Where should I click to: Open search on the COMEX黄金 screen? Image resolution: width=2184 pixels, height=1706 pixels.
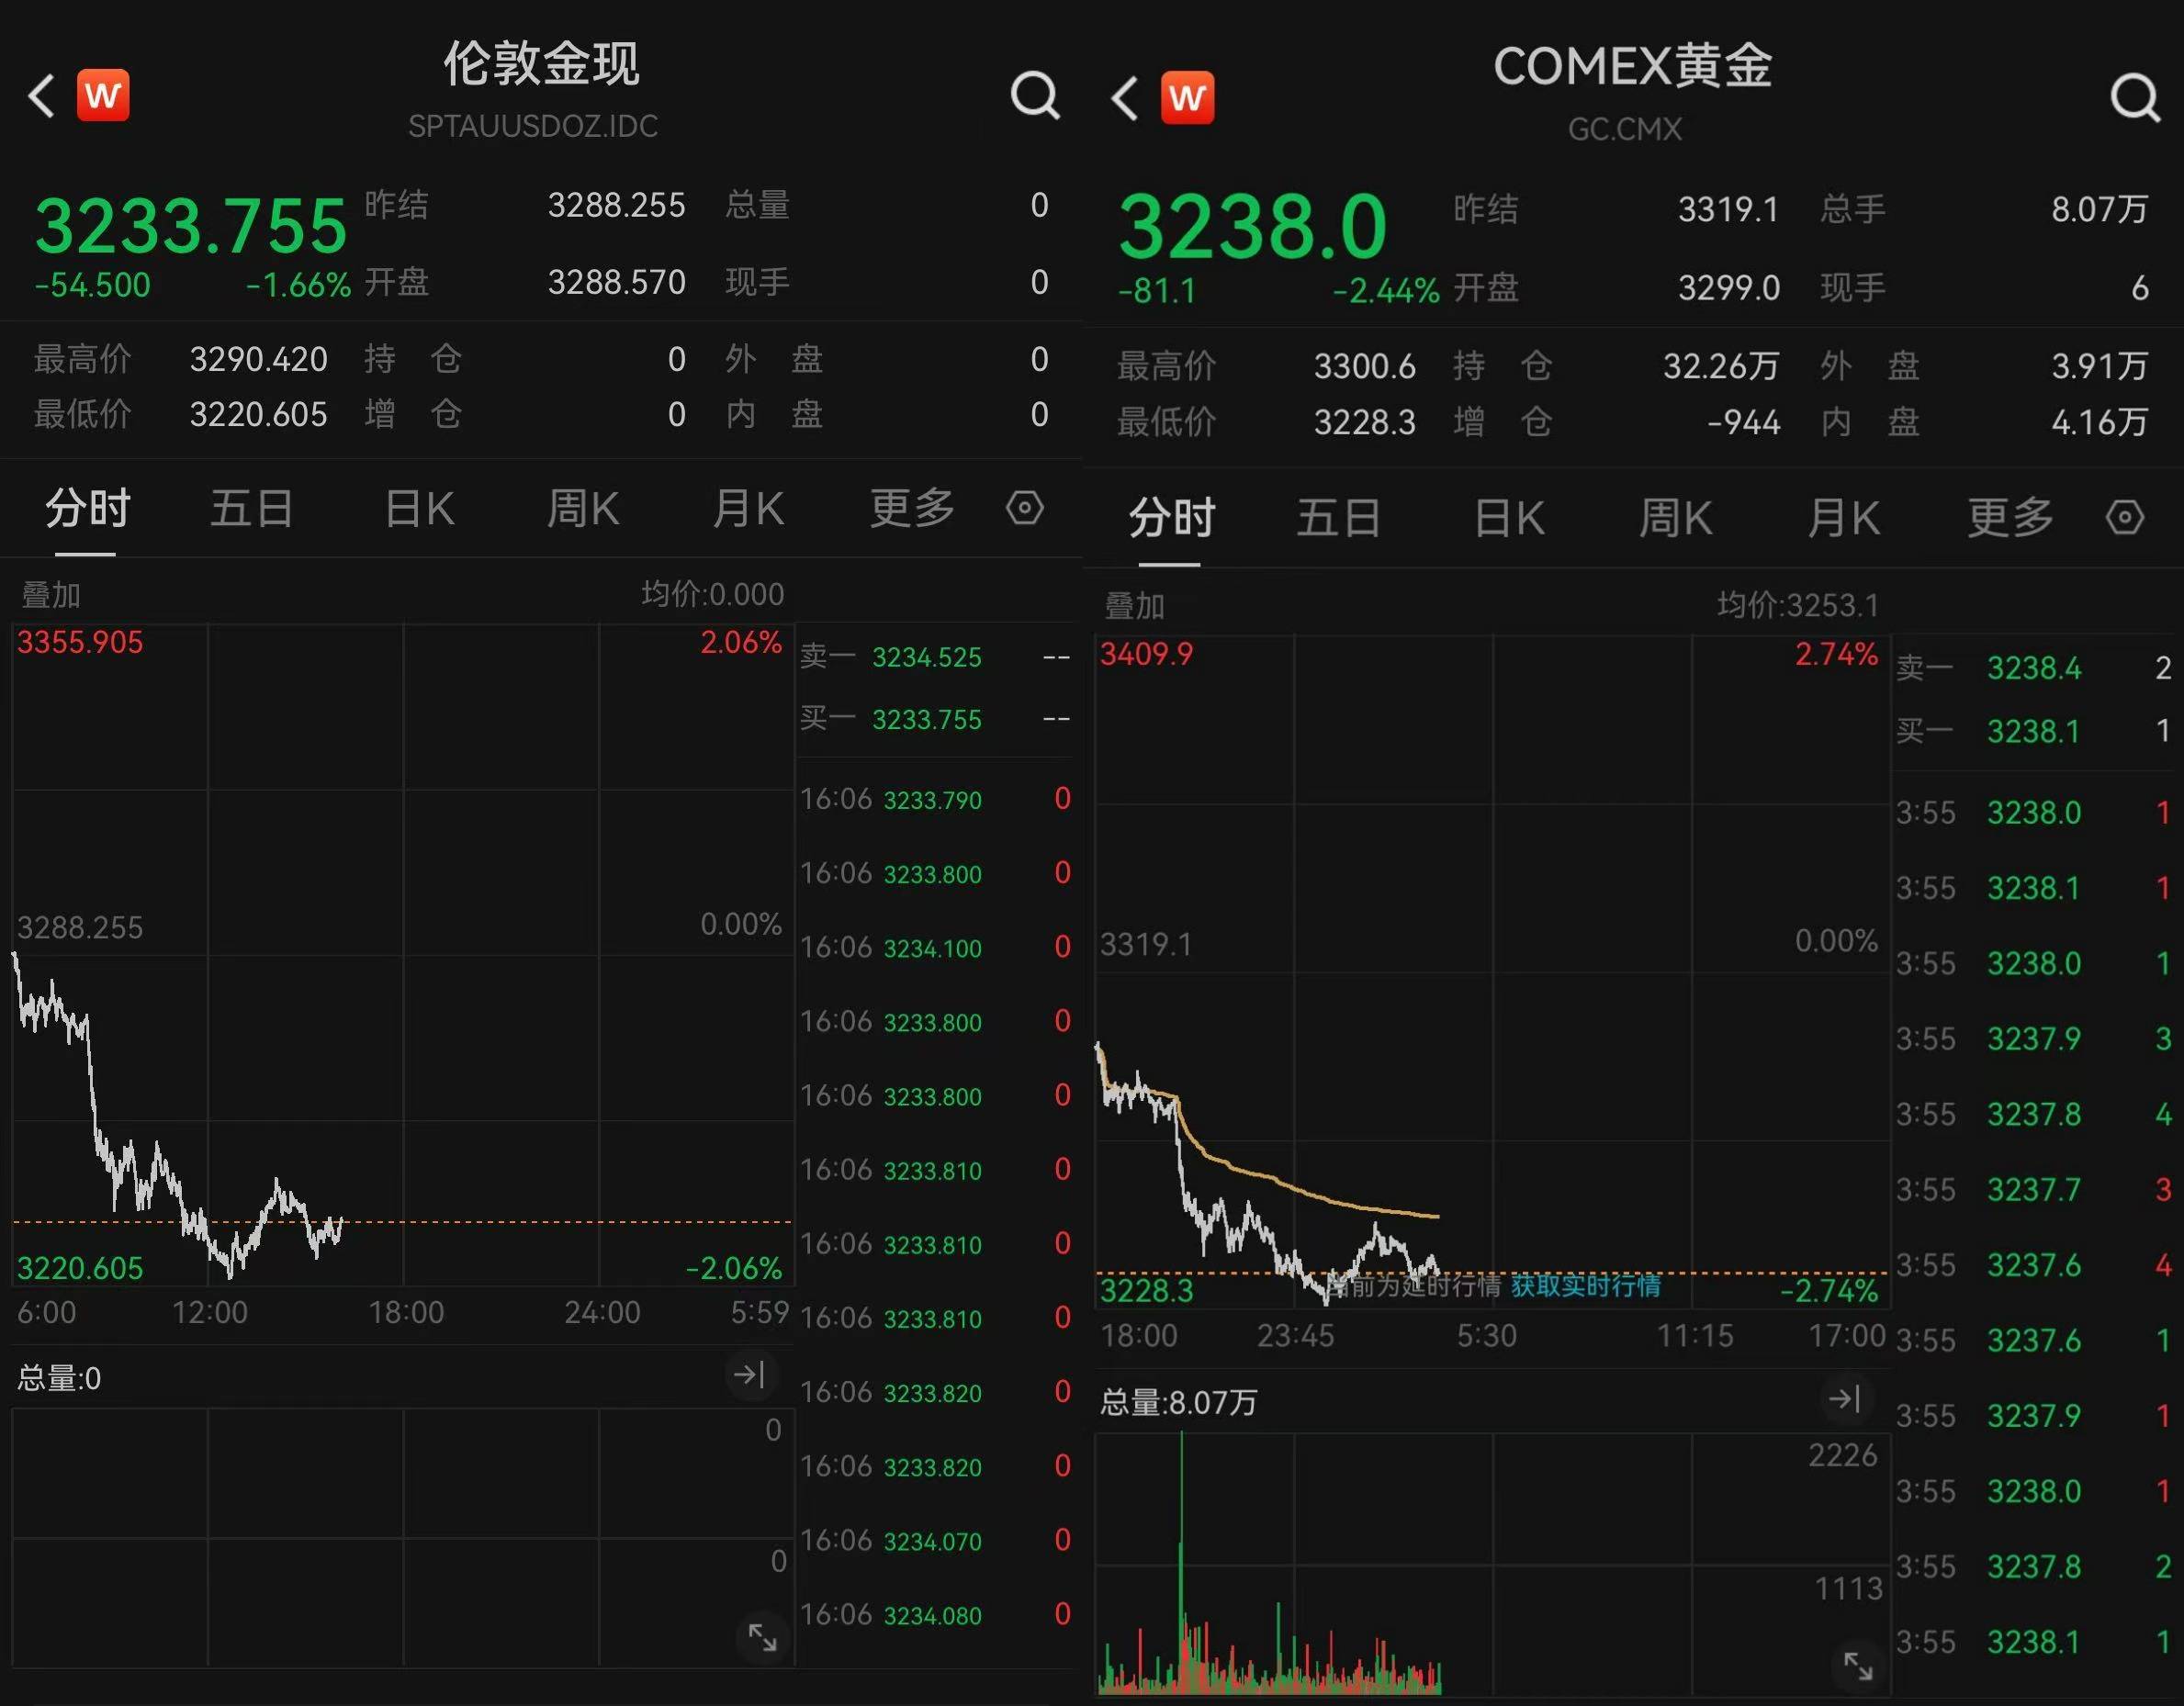(x=2136, y=97)
